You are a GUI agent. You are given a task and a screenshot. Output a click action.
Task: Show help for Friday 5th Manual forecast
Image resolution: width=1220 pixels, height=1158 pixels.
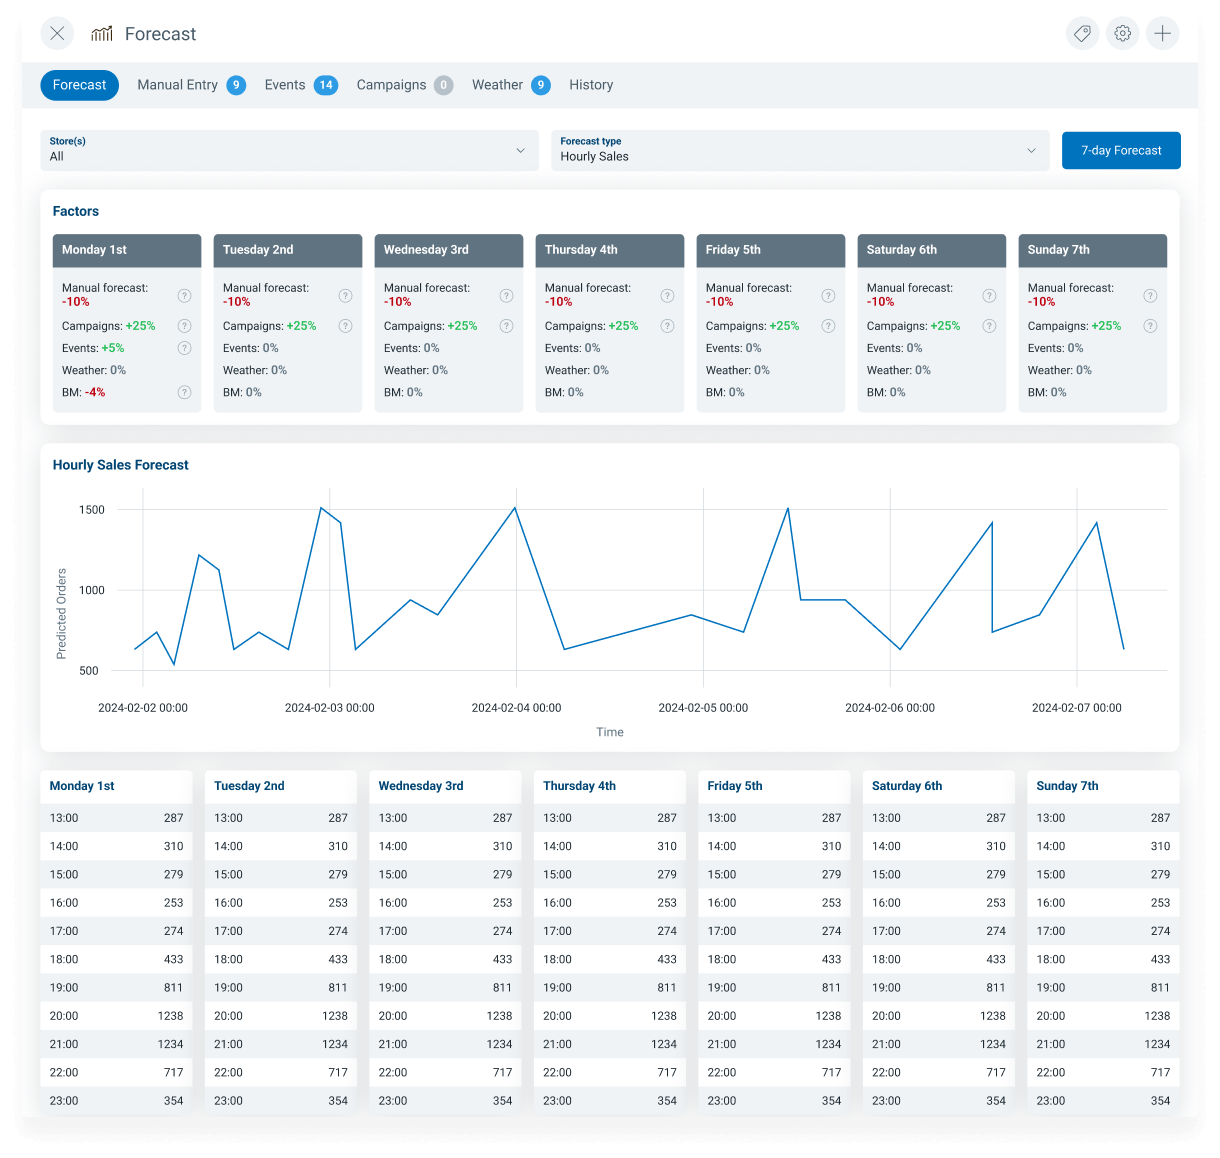(828, 295)
